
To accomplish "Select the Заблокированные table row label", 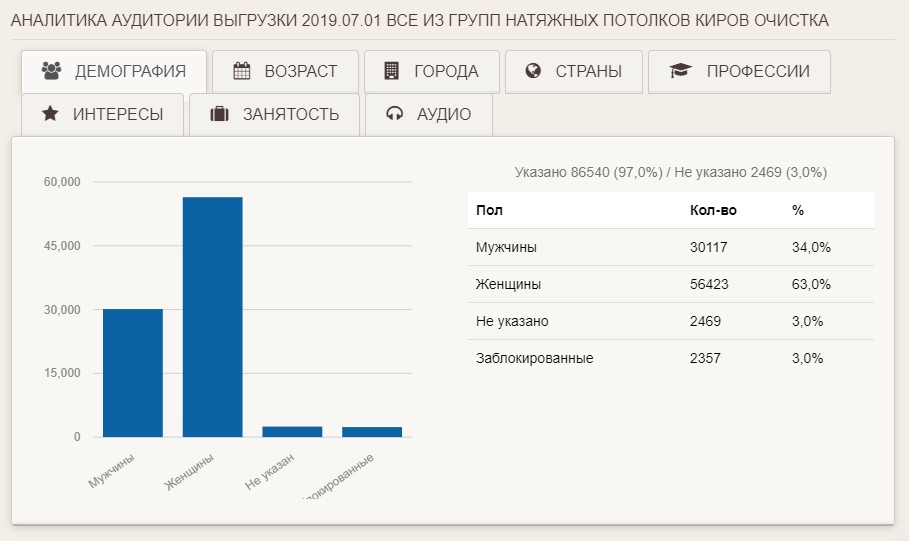I will tap(535, 358).
